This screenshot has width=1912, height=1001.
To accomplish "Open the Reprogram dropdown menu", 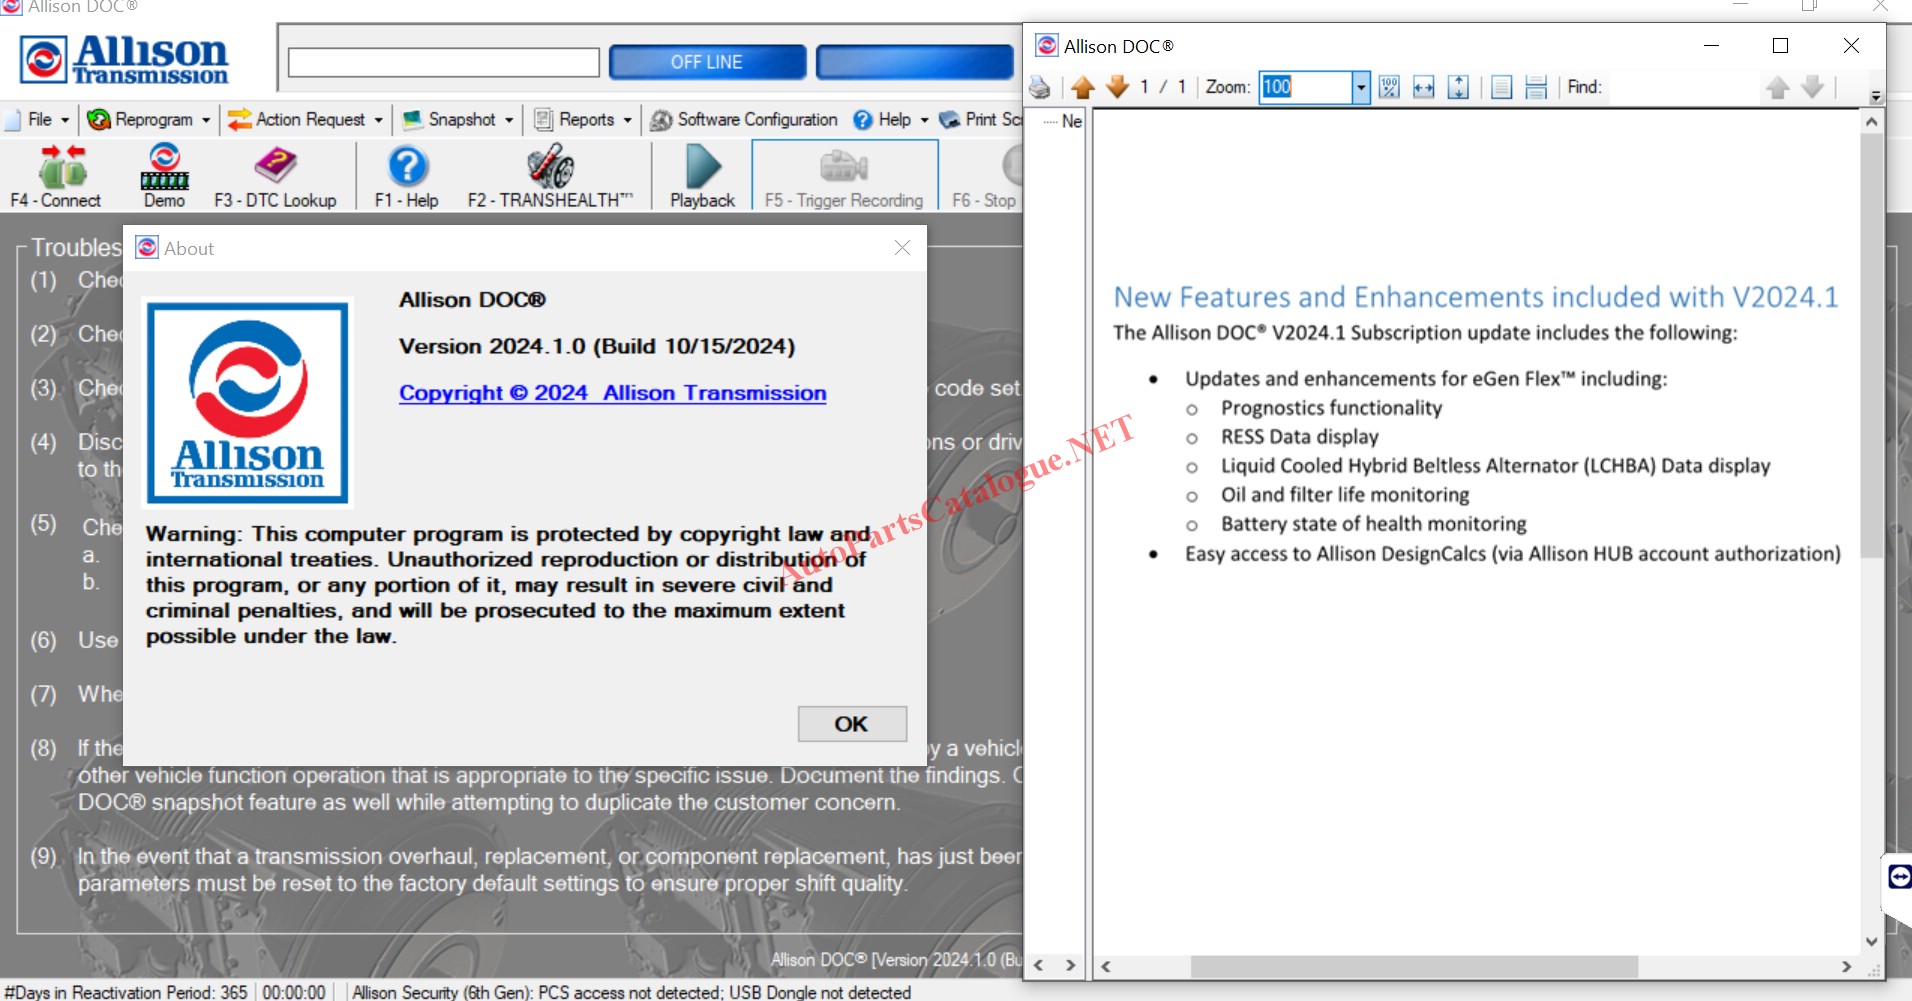I will pyautogui.click(x=148, y=120).
